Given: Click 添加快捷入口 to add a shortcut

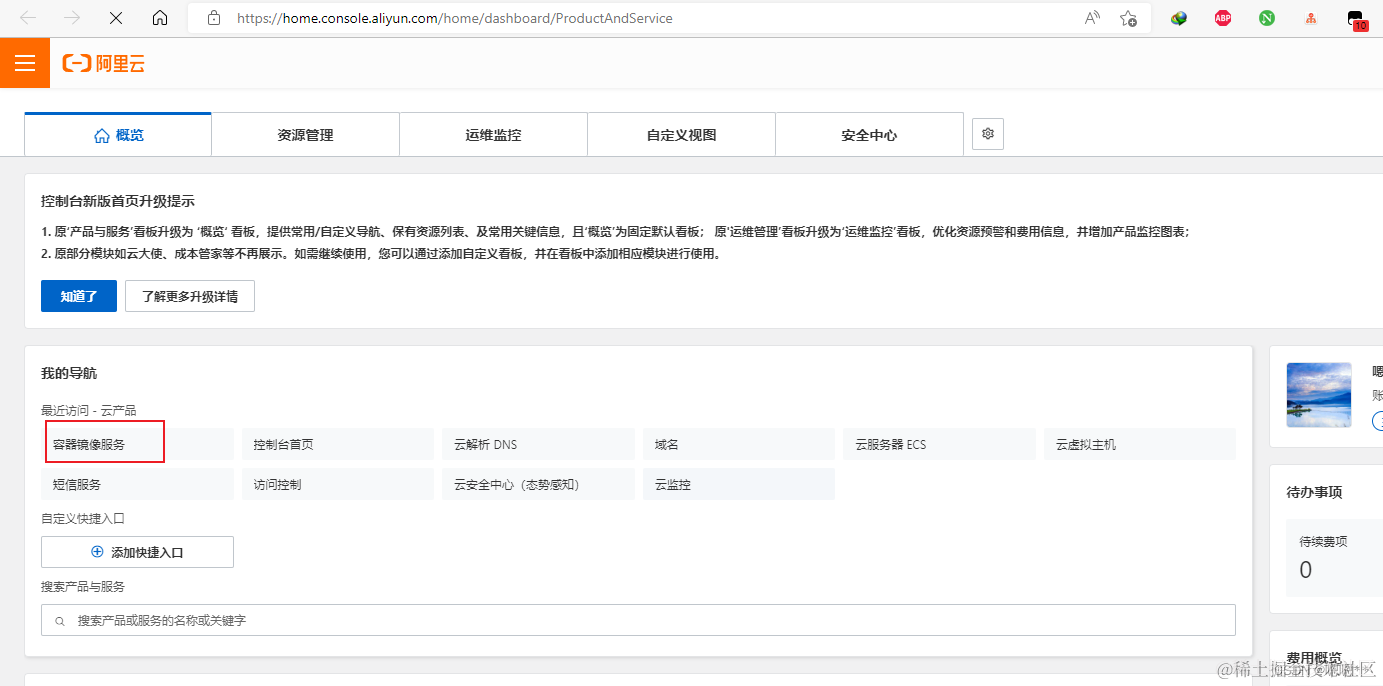Looking at the screenshot, I should (137, 551).
